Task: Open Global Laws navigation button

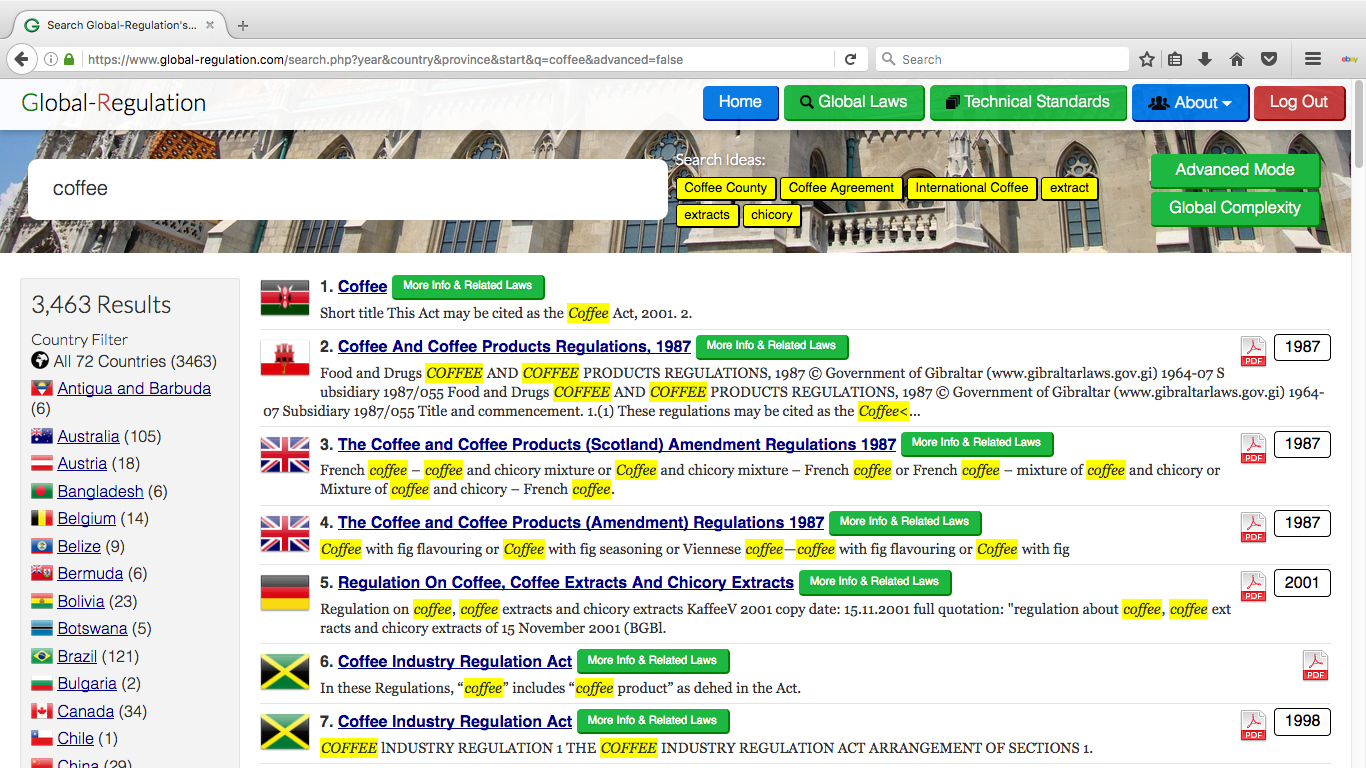Action: coord(853,102)
